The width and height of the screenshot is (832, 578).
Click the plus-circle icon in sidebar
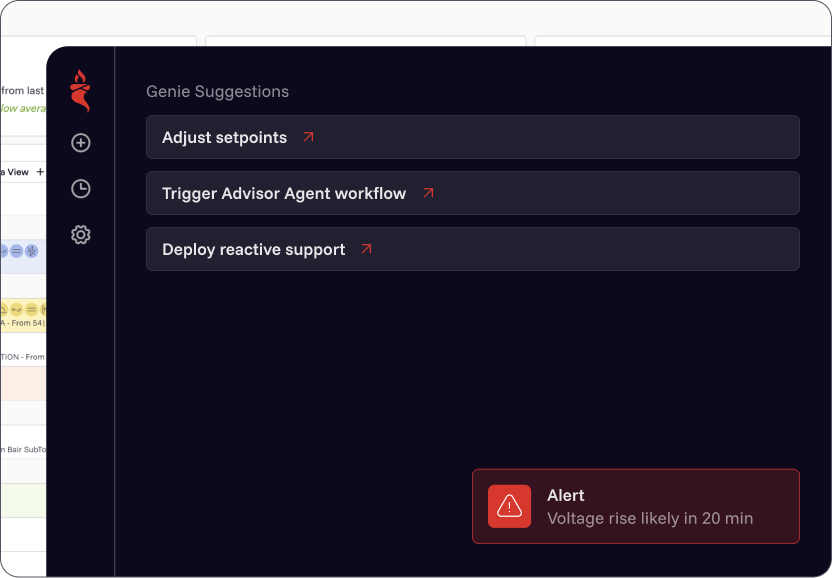coord(81,143)
